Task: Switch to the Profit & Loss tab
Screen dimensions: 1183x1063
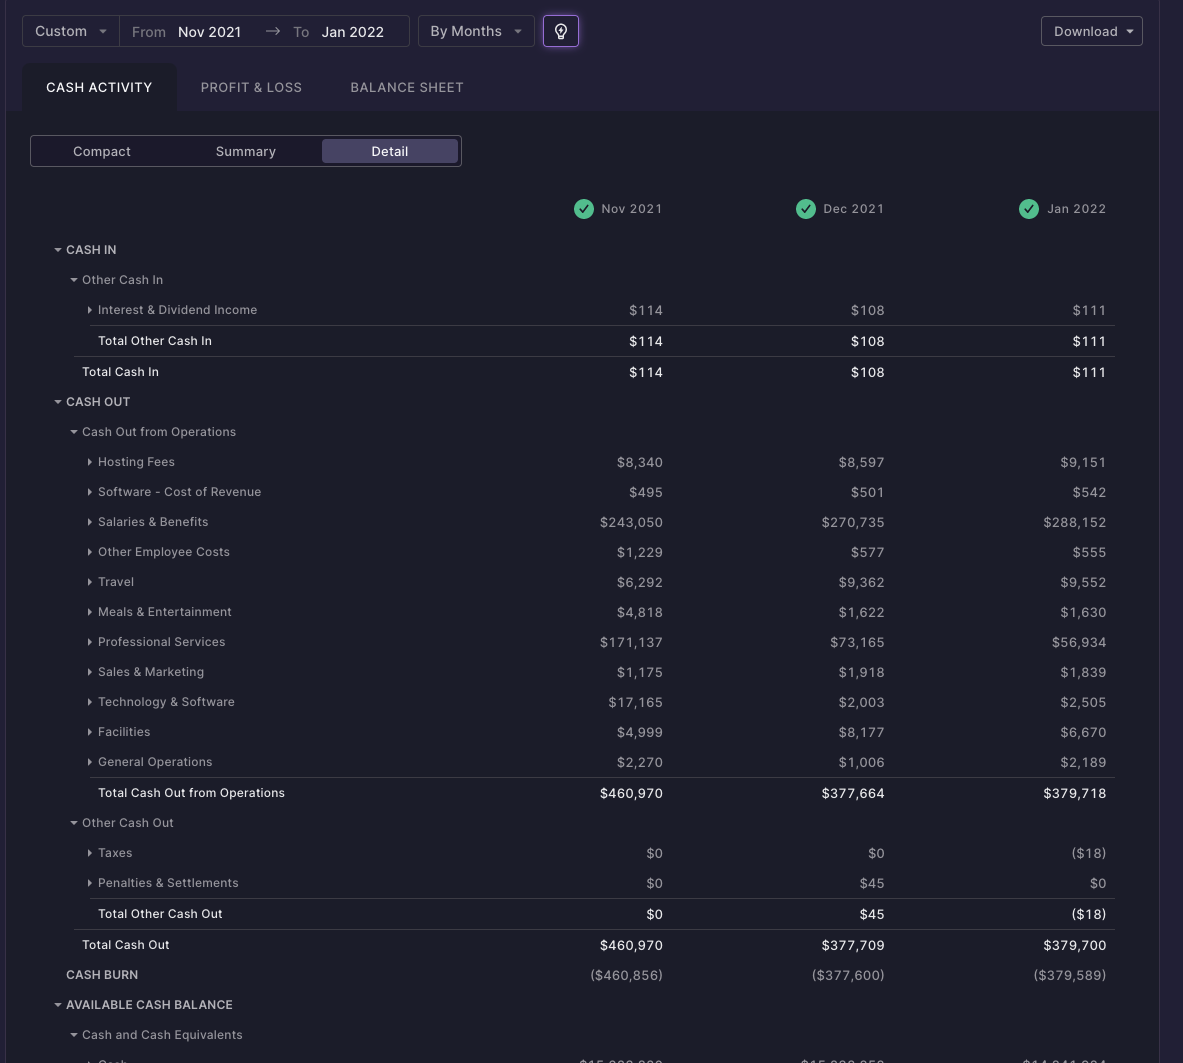Action: point(251,87)
